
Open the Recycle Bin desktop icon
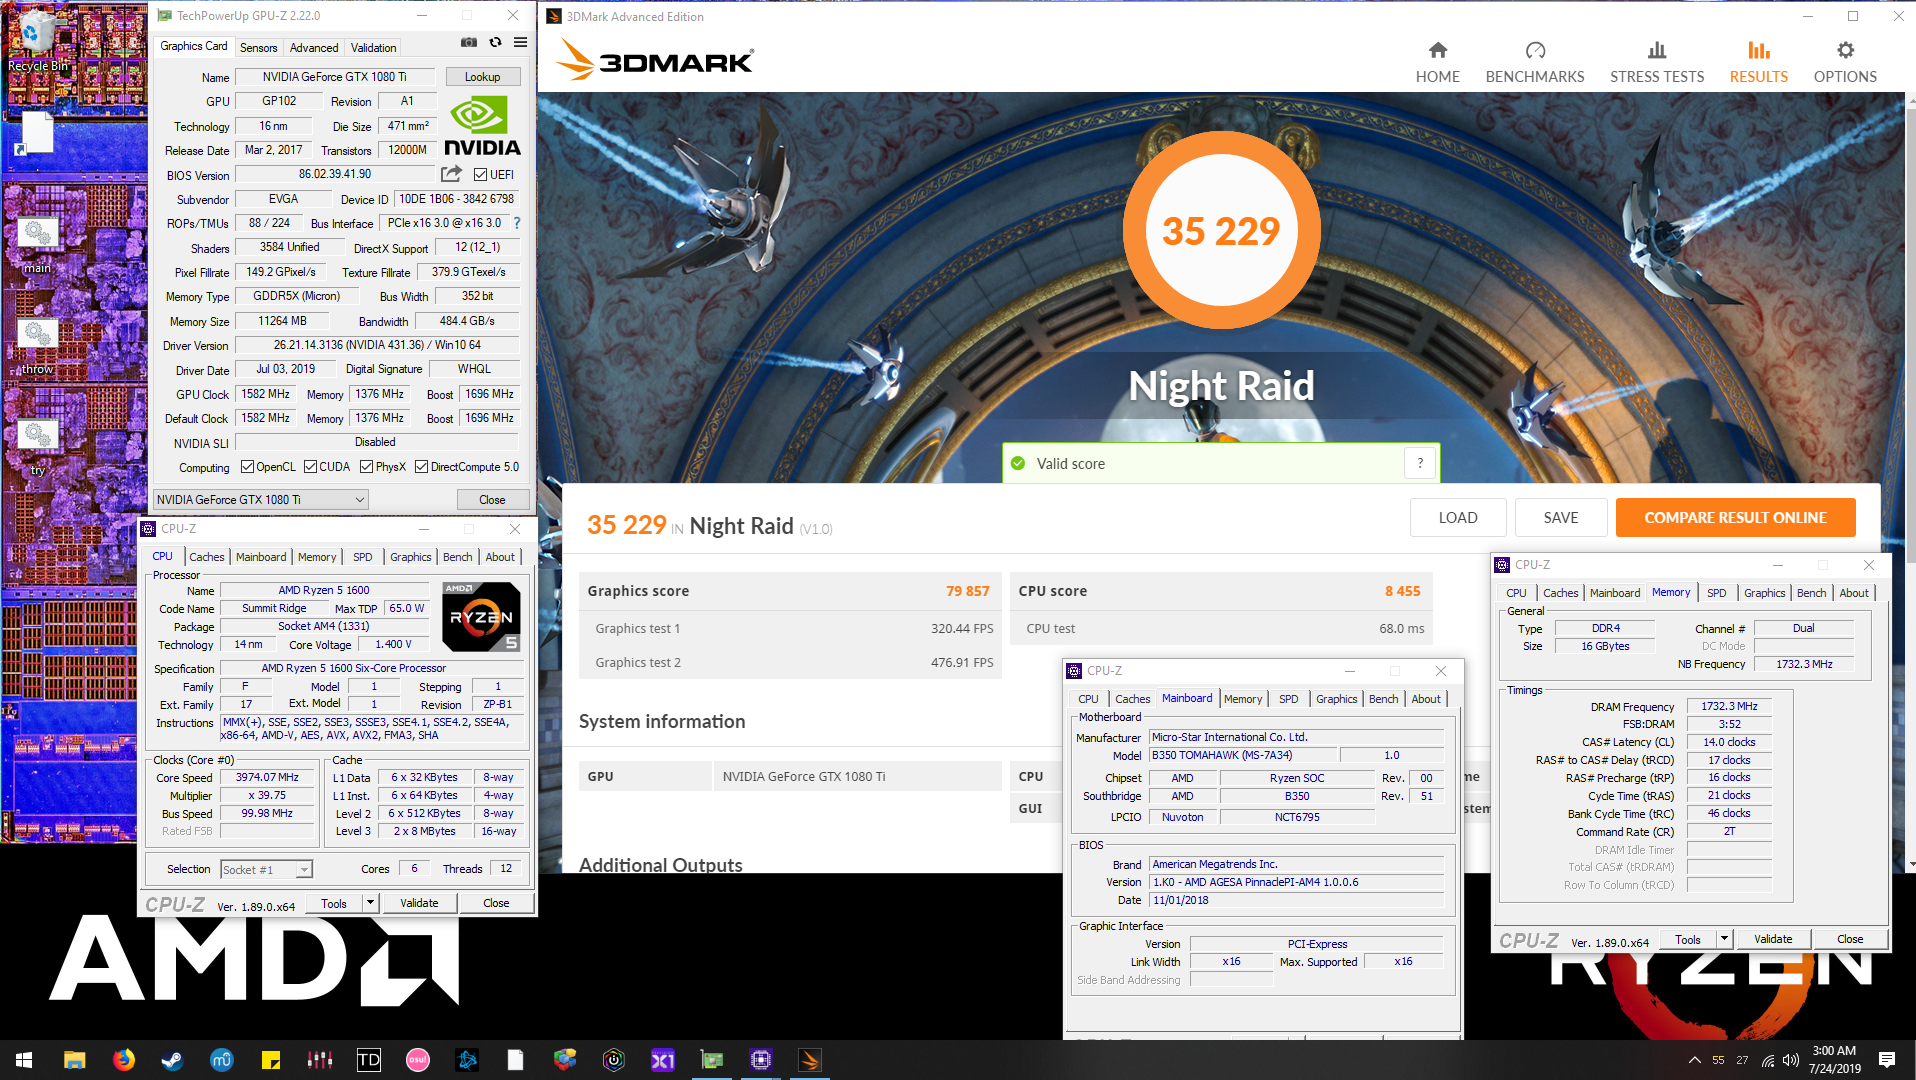click(x=38, y=42)
